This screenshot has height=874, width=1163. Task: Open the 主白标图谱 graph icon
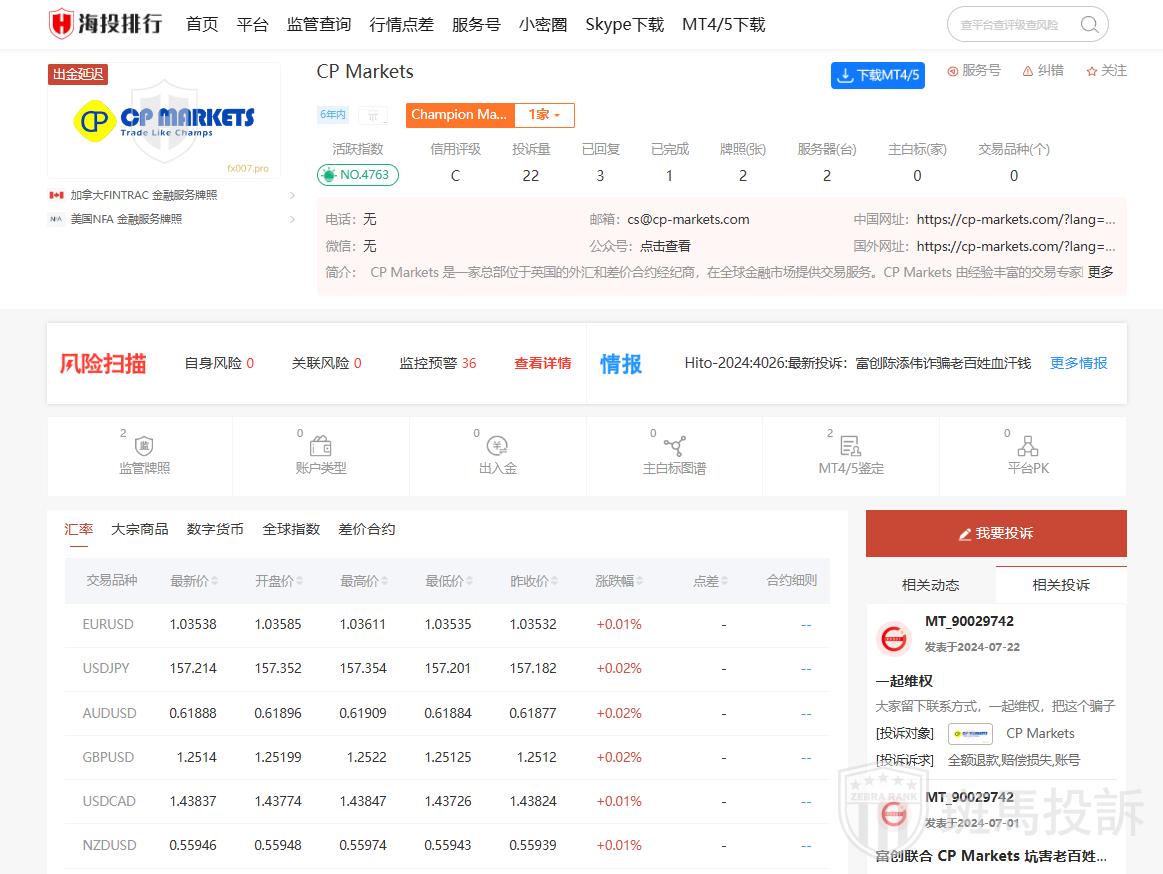[674, 446]
